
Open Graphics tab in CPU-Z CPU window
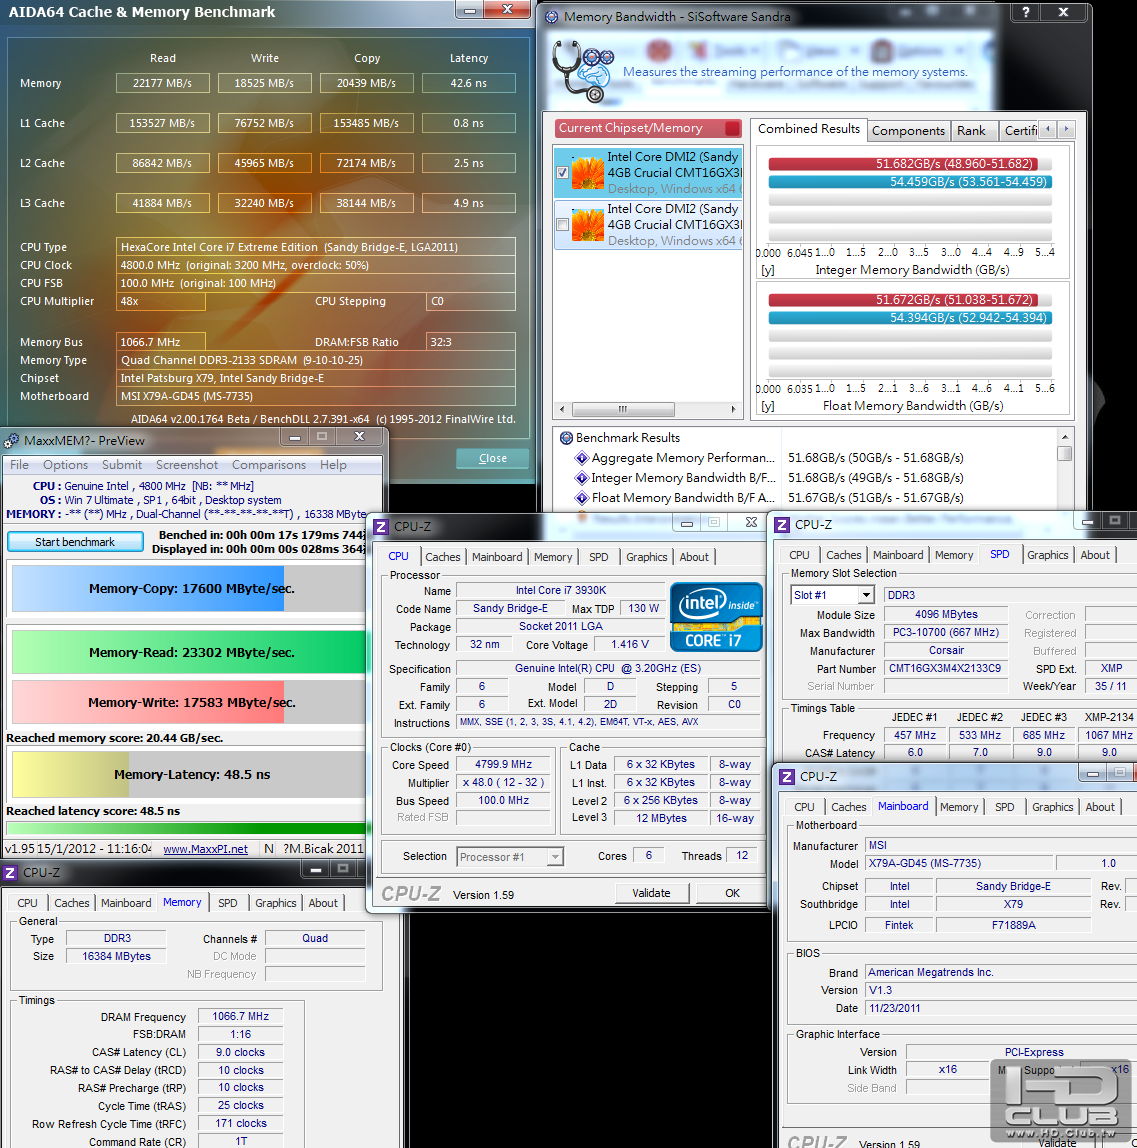[646, 557]
